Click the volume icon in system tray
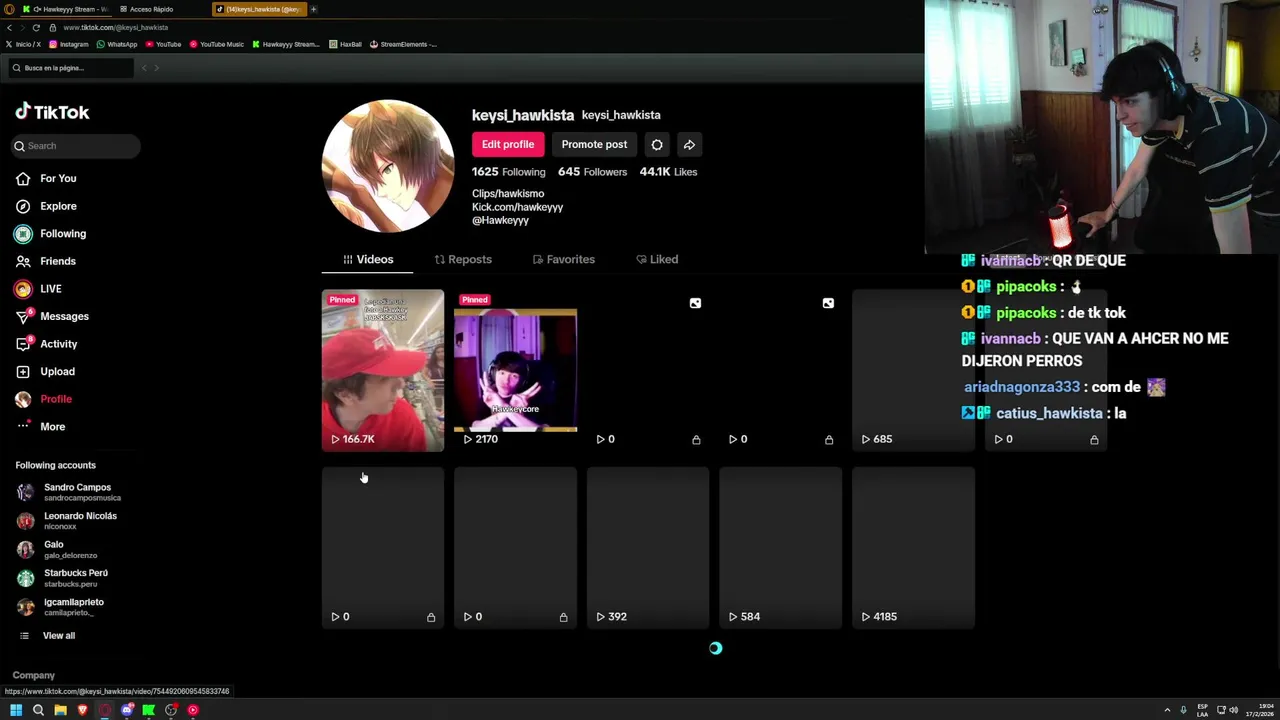Screen dimensions: 1280x720 [x=1232, y=710]
